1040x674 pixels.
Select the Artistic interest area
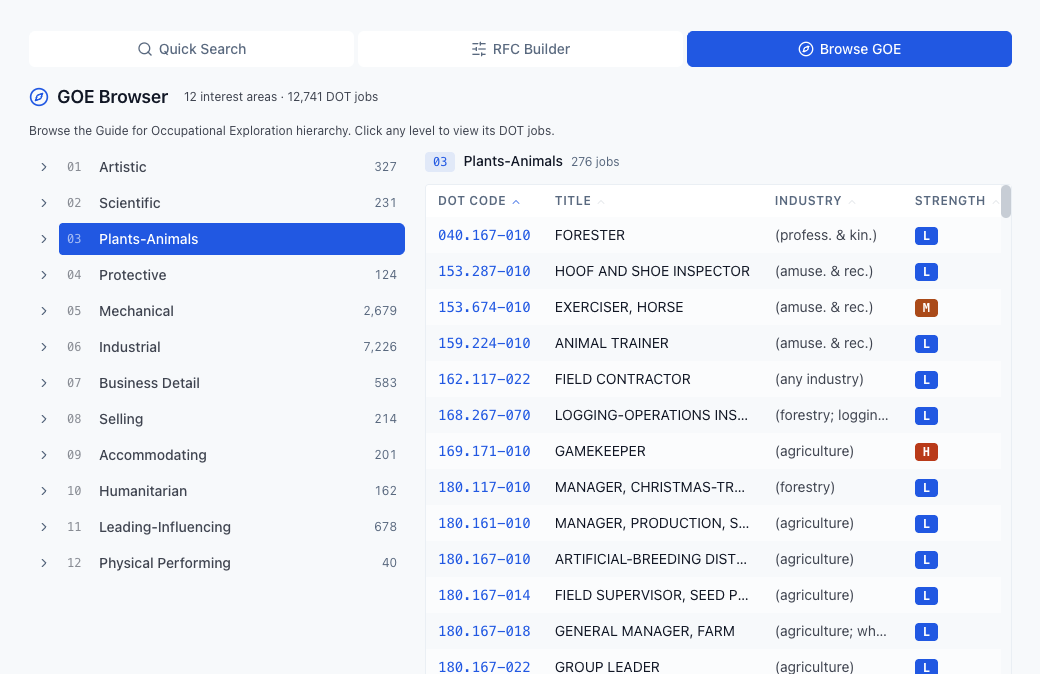[231, 167]
